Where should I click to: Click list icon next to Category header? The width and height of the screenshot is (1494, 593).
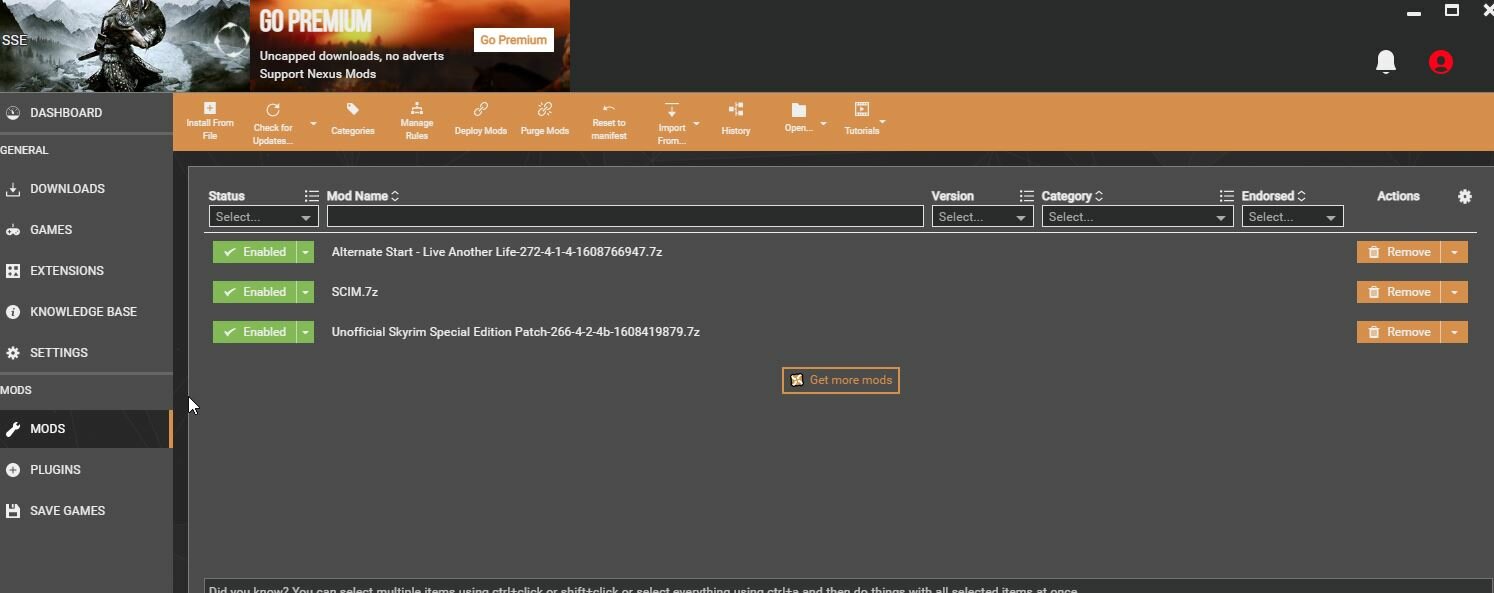pos(1226,196)
